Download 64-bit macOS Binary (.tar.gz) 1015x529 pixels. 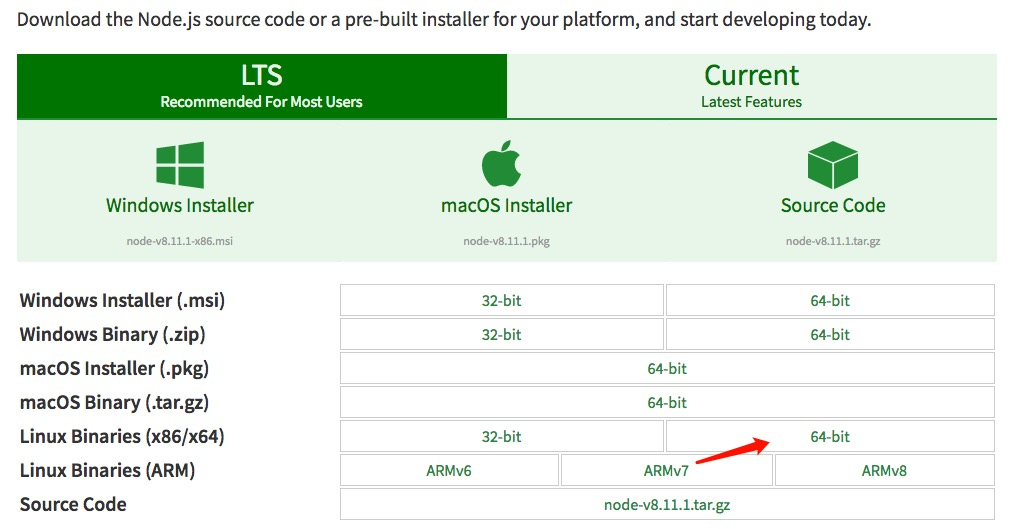click(x=667, y=403)
